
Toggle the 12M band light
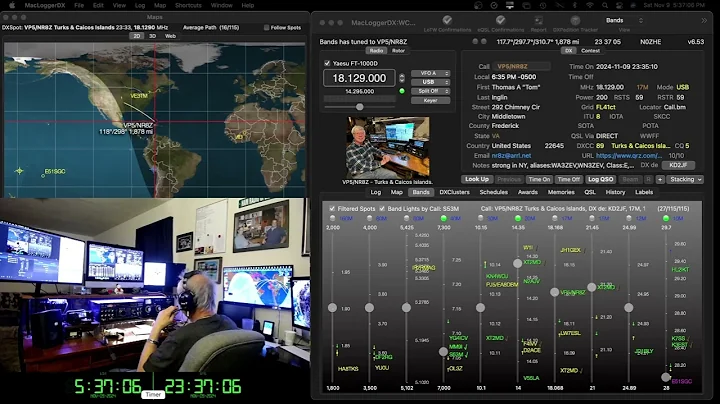(x=629, y=219)
